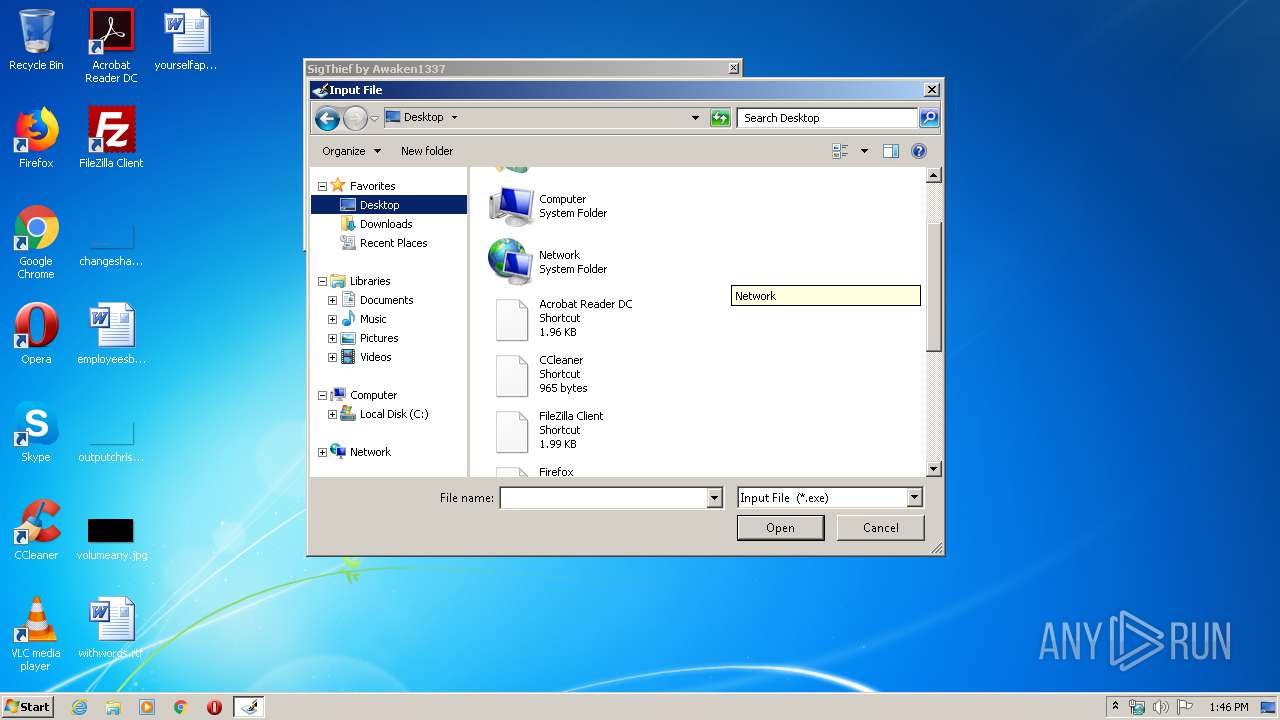Select the Firefox desktop icon
1280x720 pixels.
tap(36, 138)
